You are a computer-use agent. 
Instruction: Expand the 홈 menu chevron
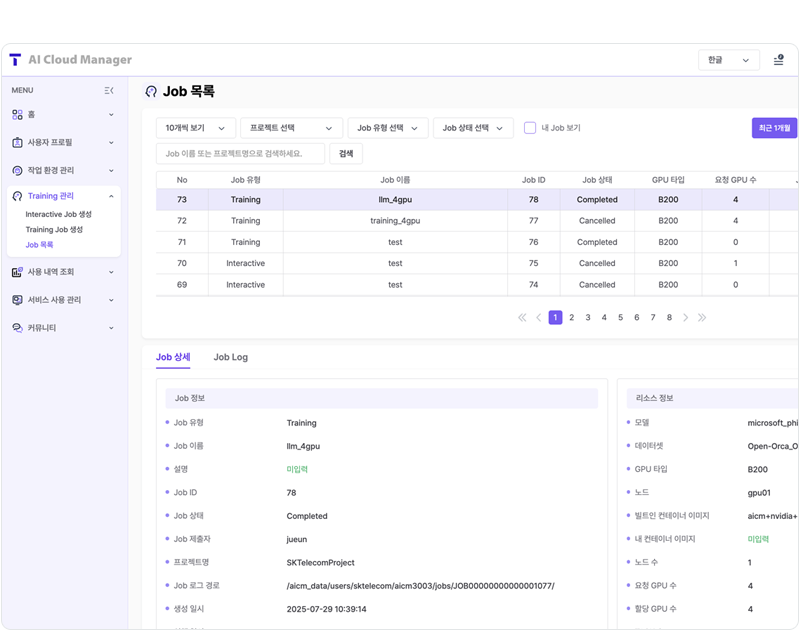coord(111,115)
